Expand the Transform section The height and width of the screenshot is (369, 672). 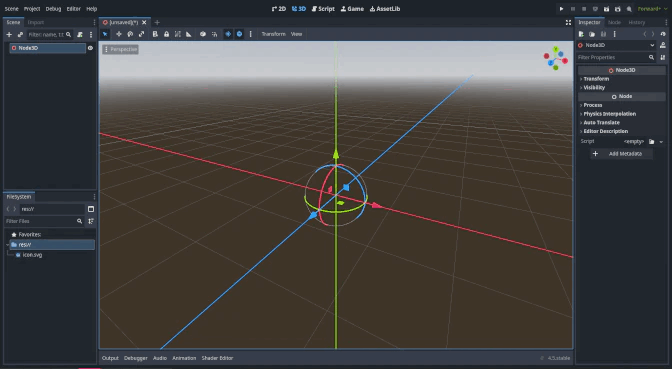(x=622, y=79)
